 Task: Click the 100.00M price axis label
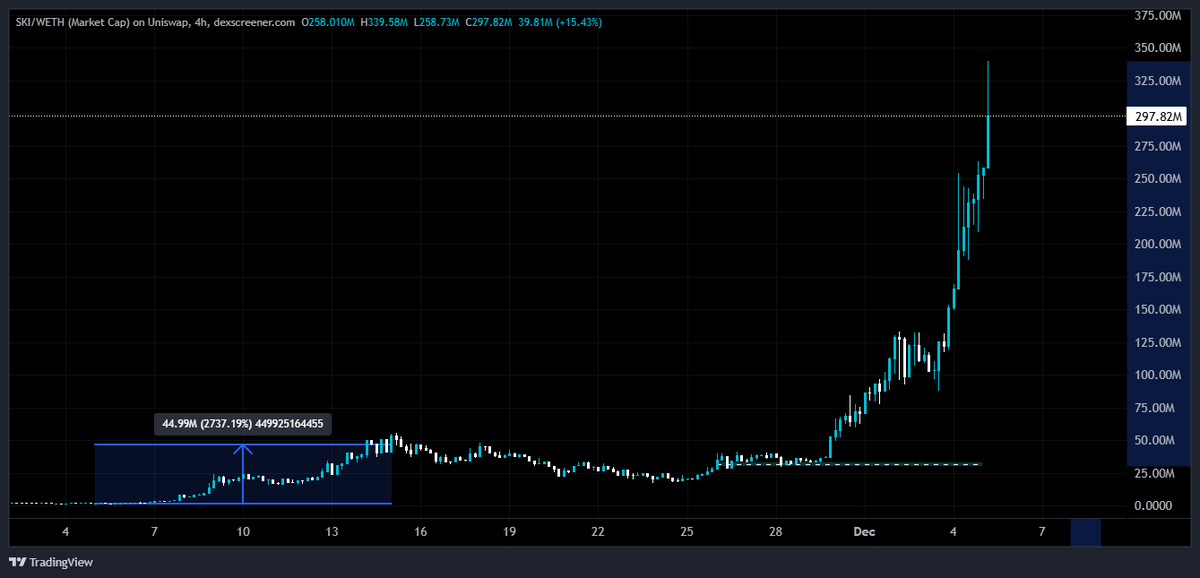click(1158, 375)
